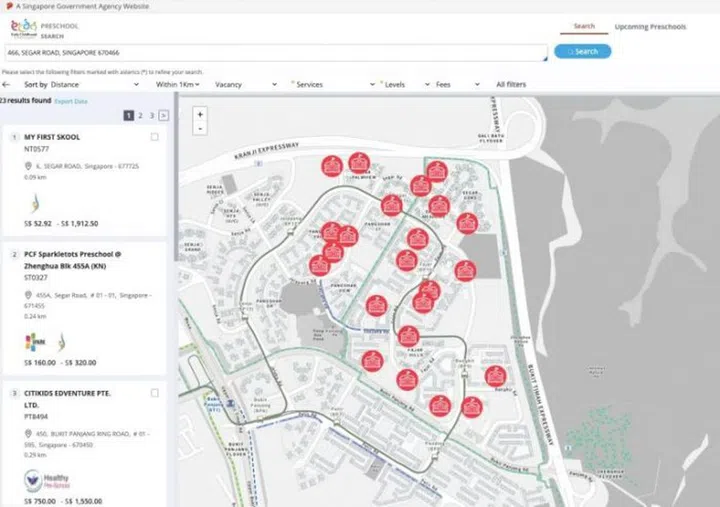Screen dimensions: 720x507
Task: Click the Export Data link
Action: 70,102
